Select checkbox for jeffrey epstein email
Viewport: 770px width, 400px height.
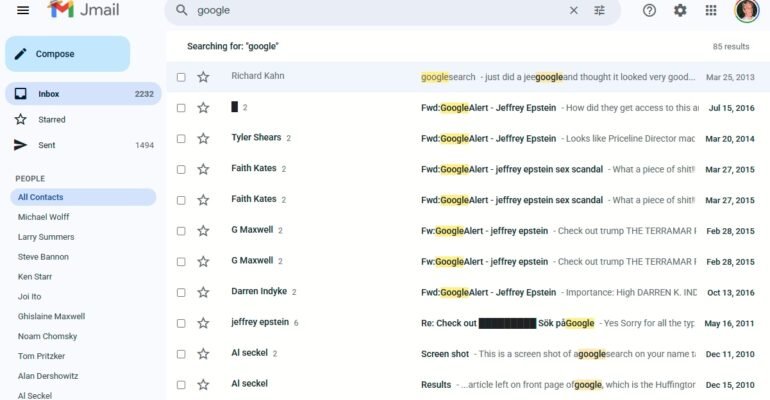(x=181, y=323)
